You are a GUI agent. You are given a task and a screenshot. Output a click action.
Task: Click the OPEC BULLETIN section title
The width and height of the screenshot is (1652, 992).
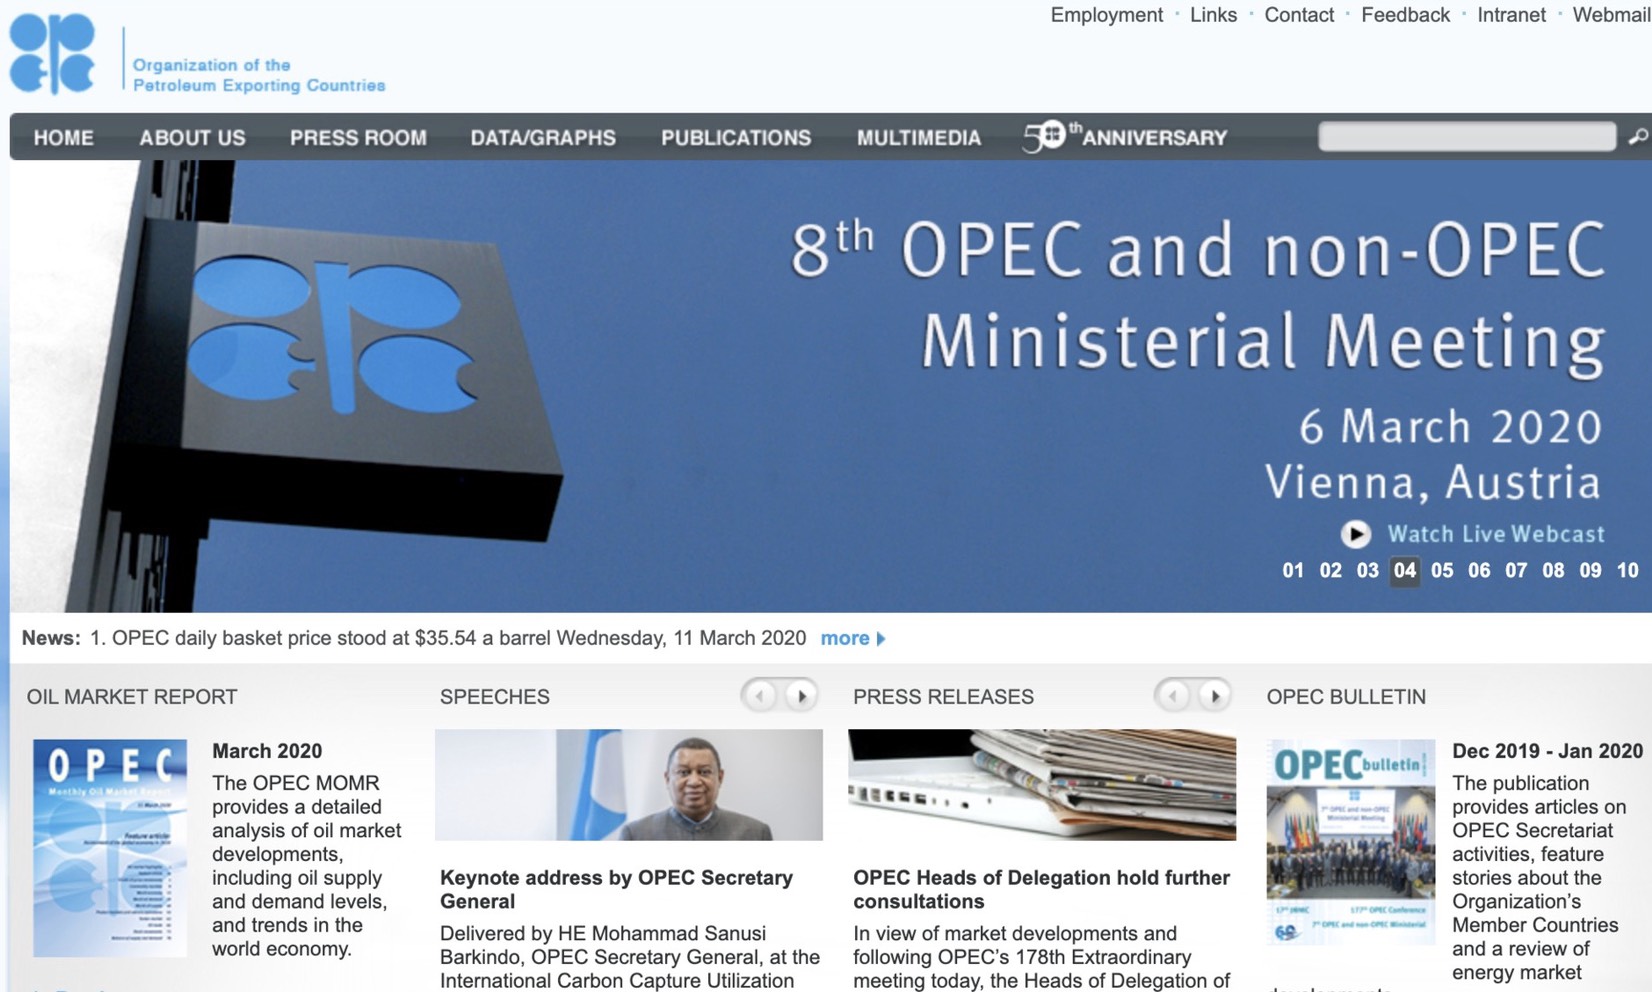(x=1346, y=697)
